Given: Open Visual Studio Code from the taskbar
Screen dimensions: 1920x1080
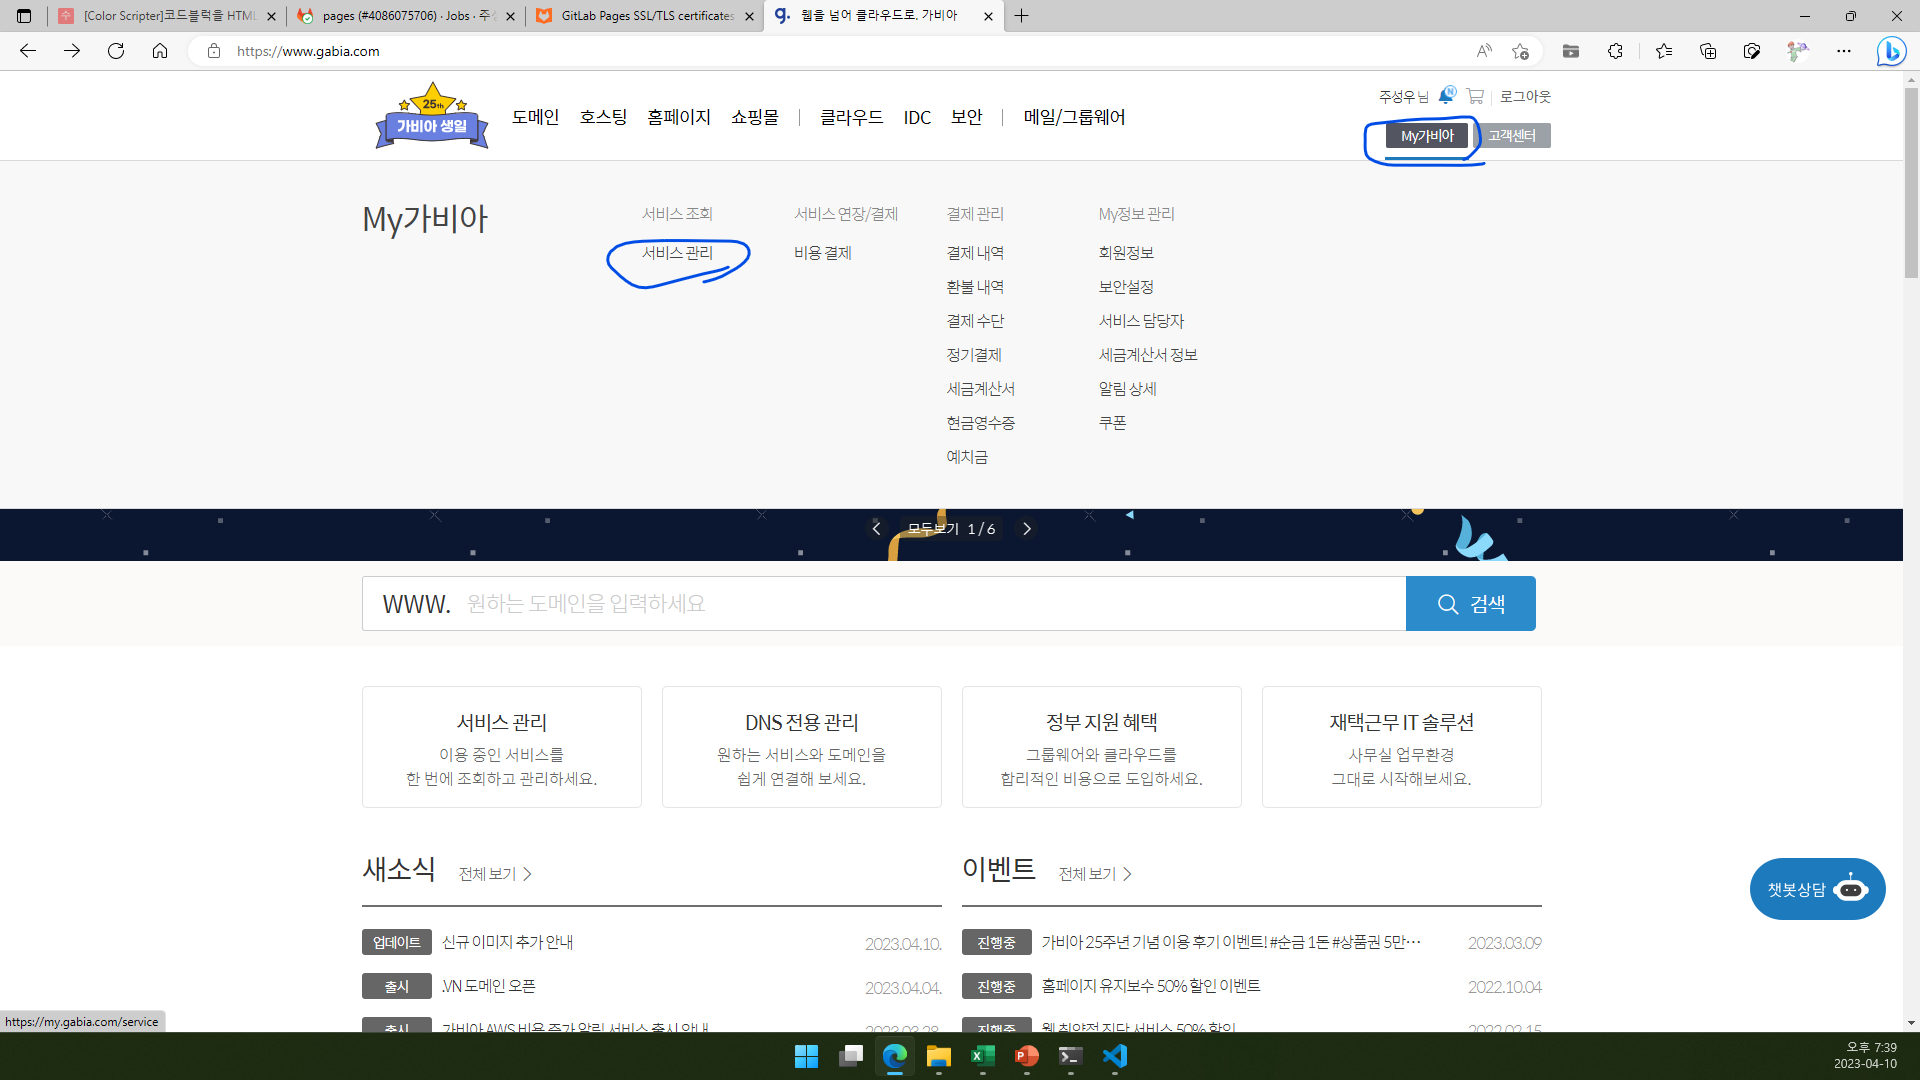Looking at the screenshot, I should [1114, 1056].
